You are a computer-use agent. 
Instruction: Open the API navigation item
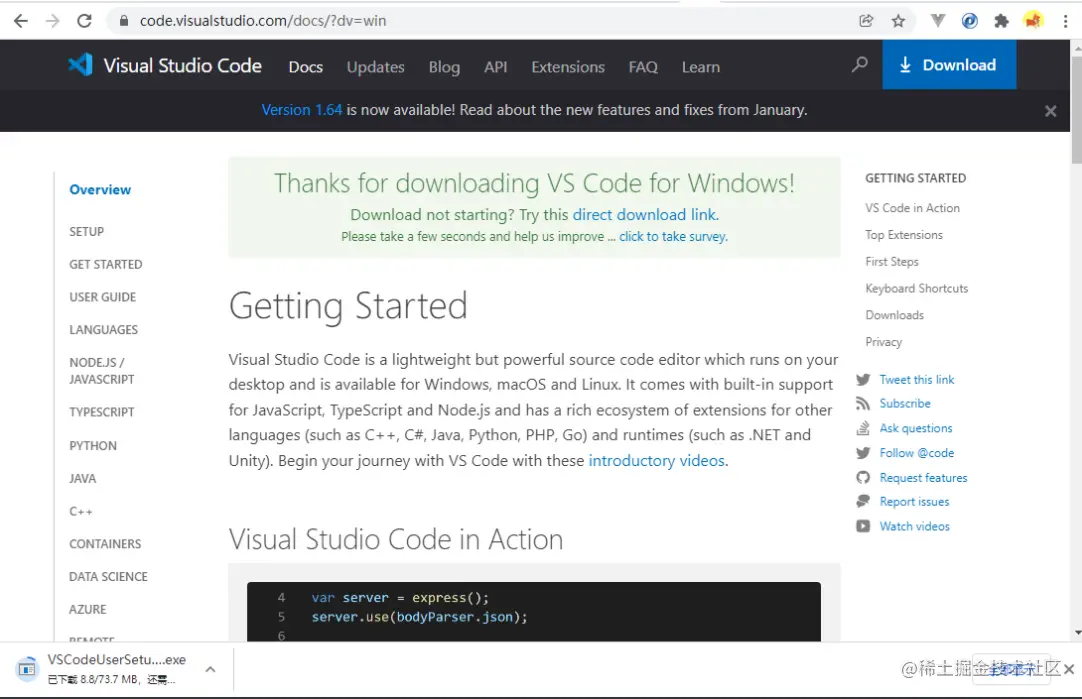pos(495,67)
